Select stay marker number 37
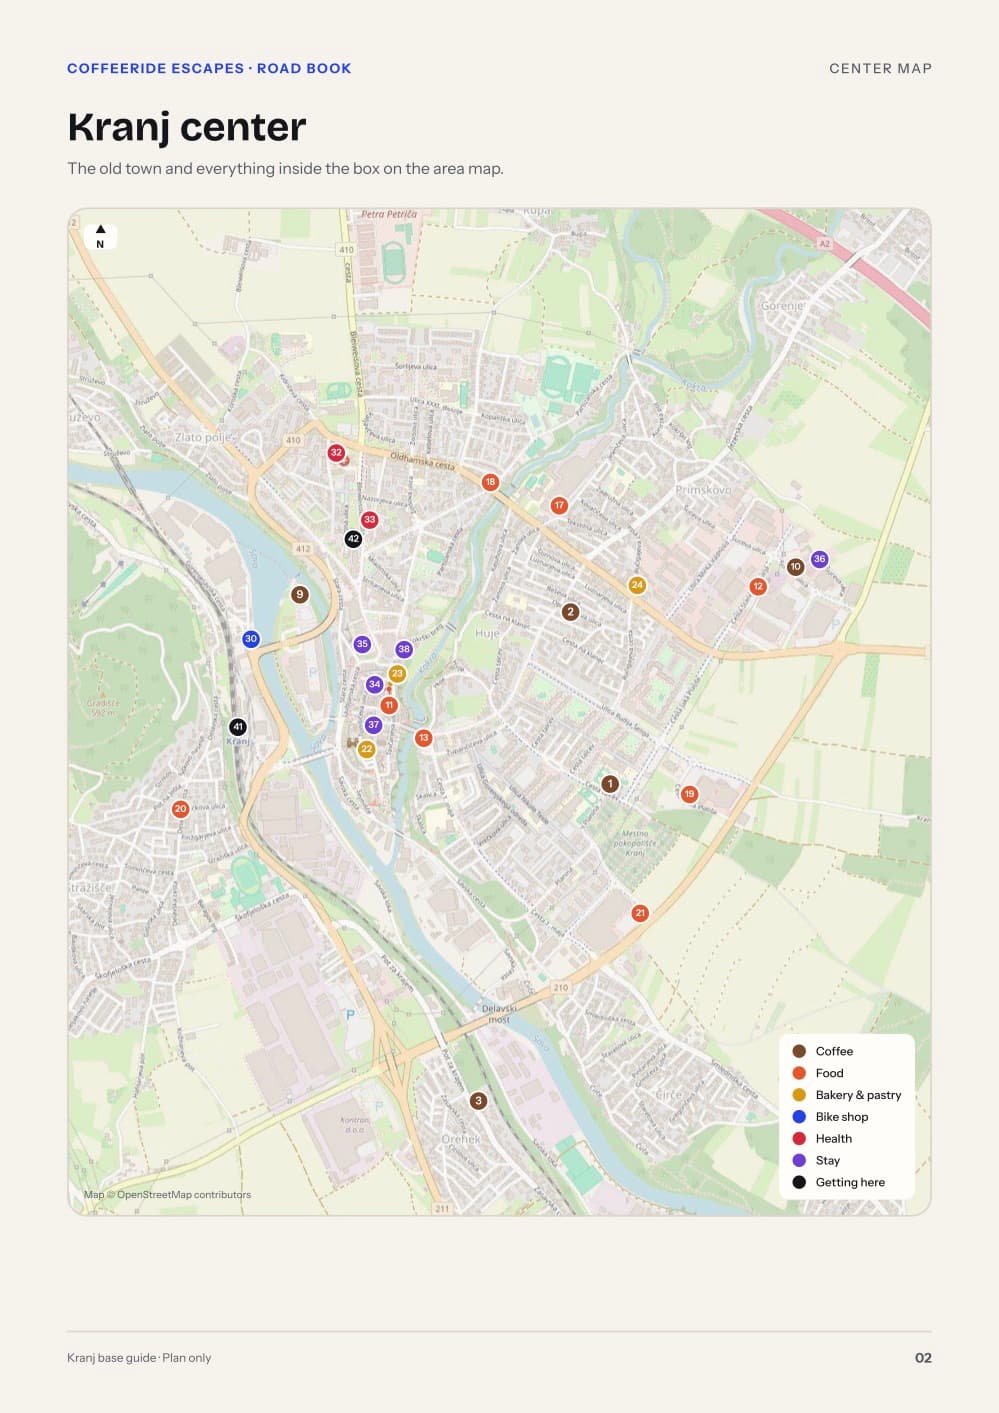 (x=373, y=725)
